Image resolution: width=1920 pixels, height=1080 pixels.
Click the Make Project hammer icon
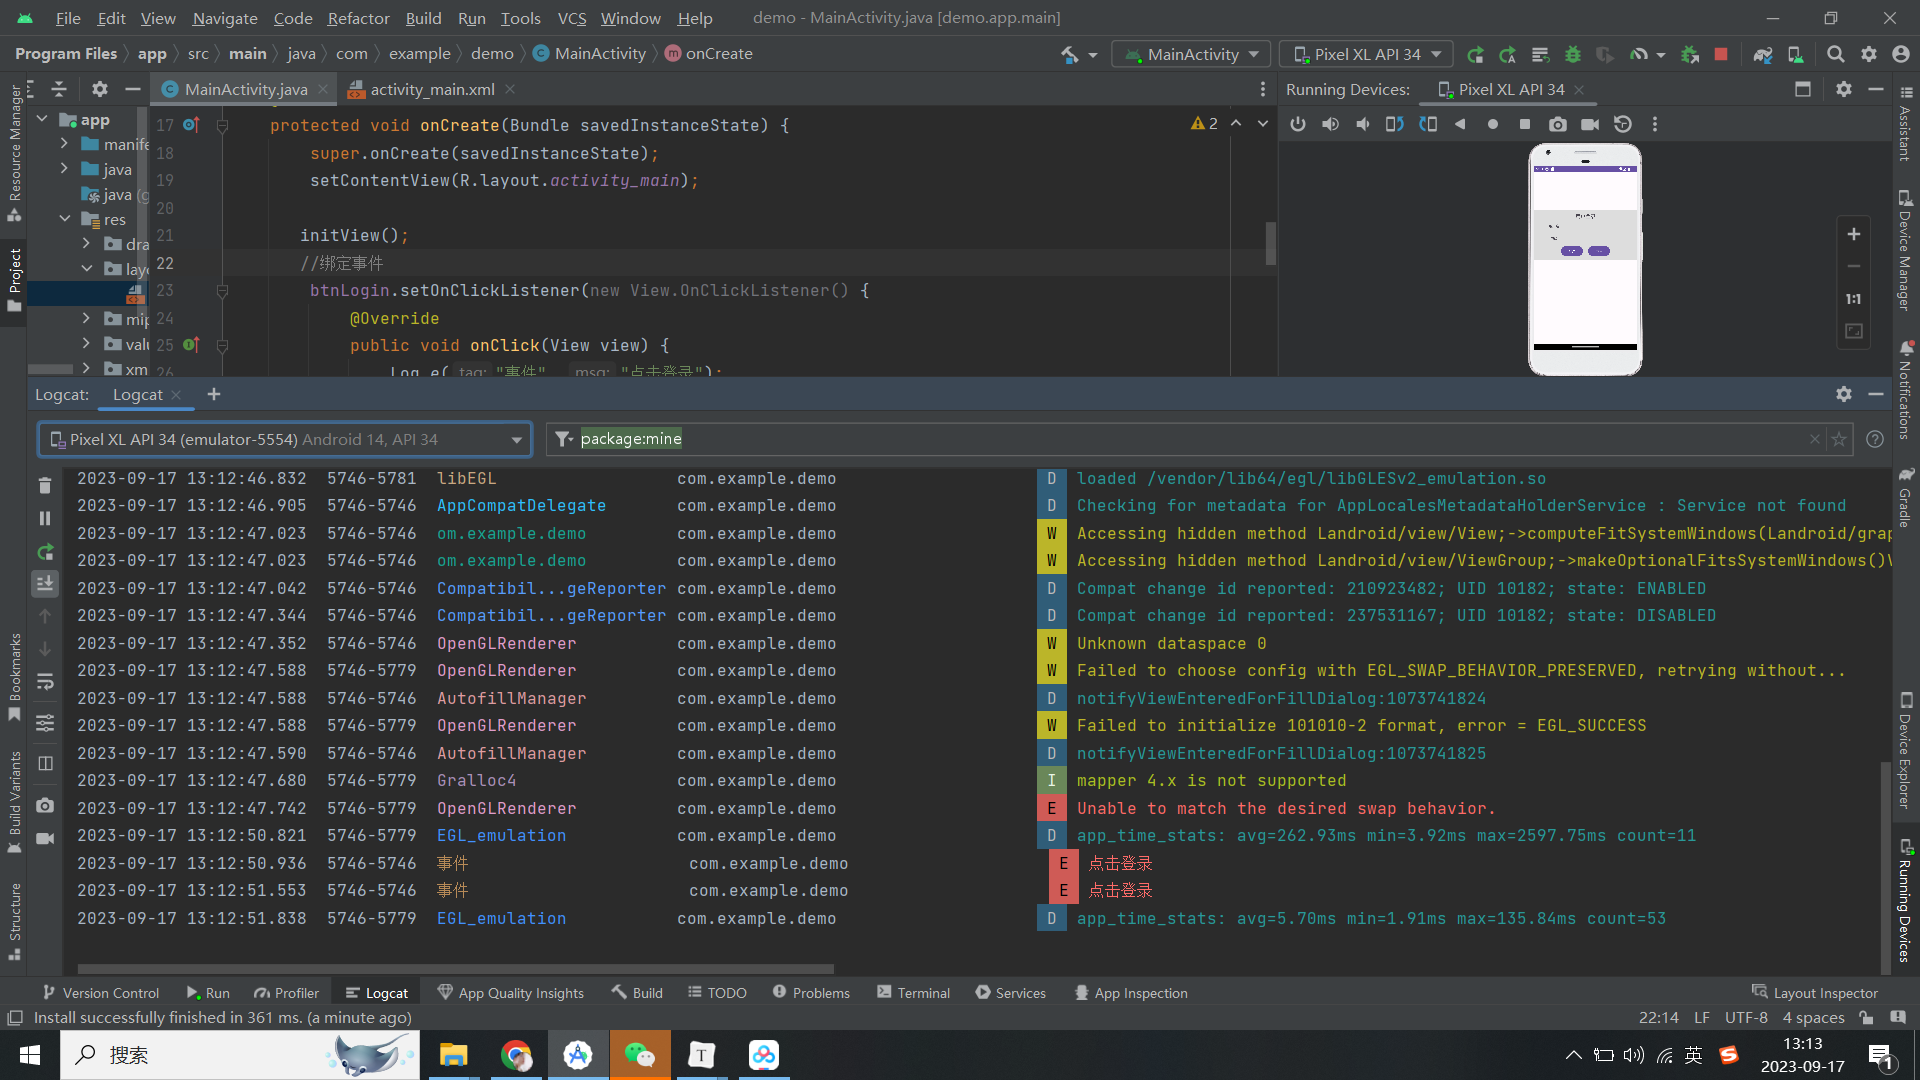pyautogui.click(x=1069, y=54)
